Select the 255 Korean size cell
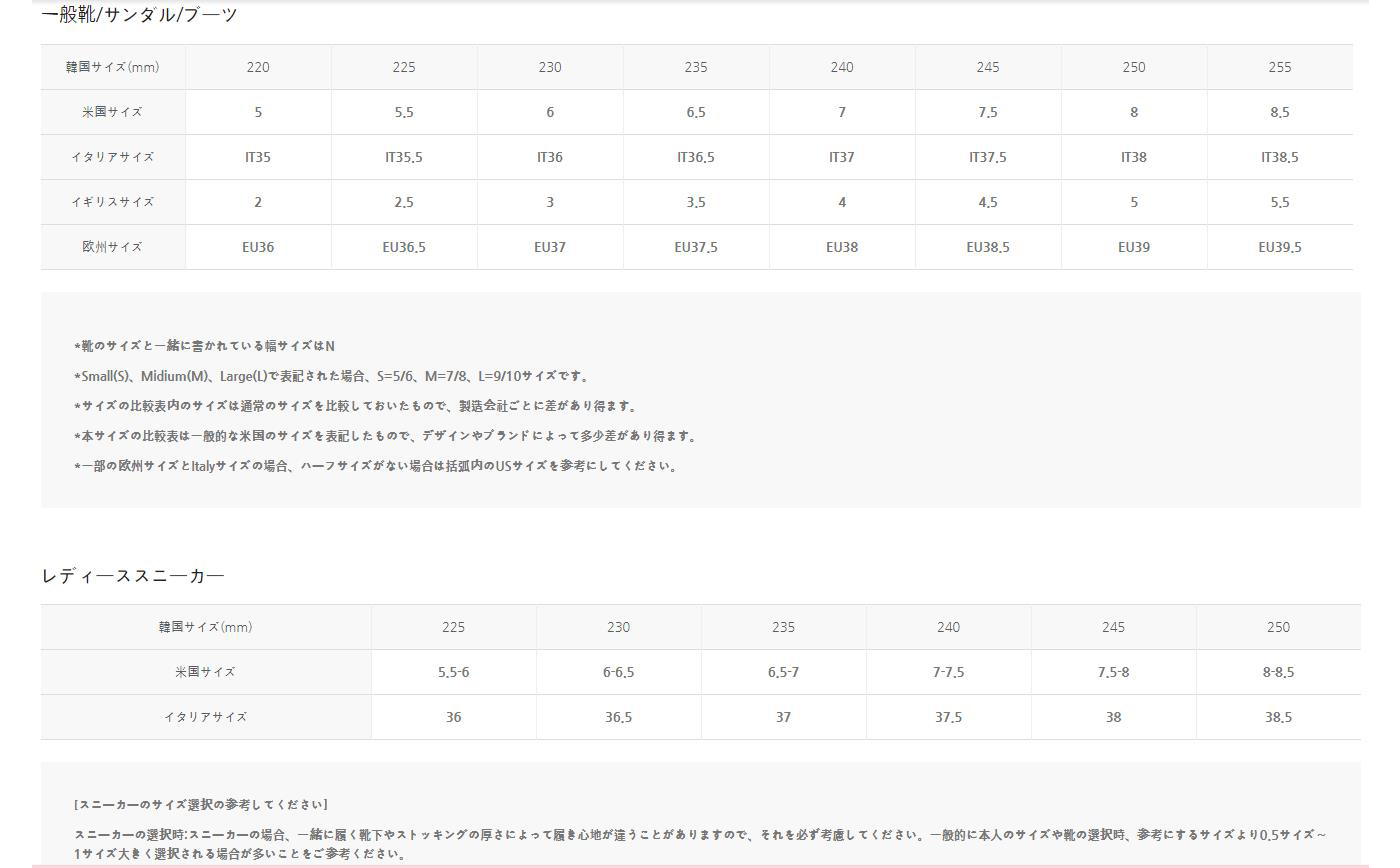 tap(1279, 67)
